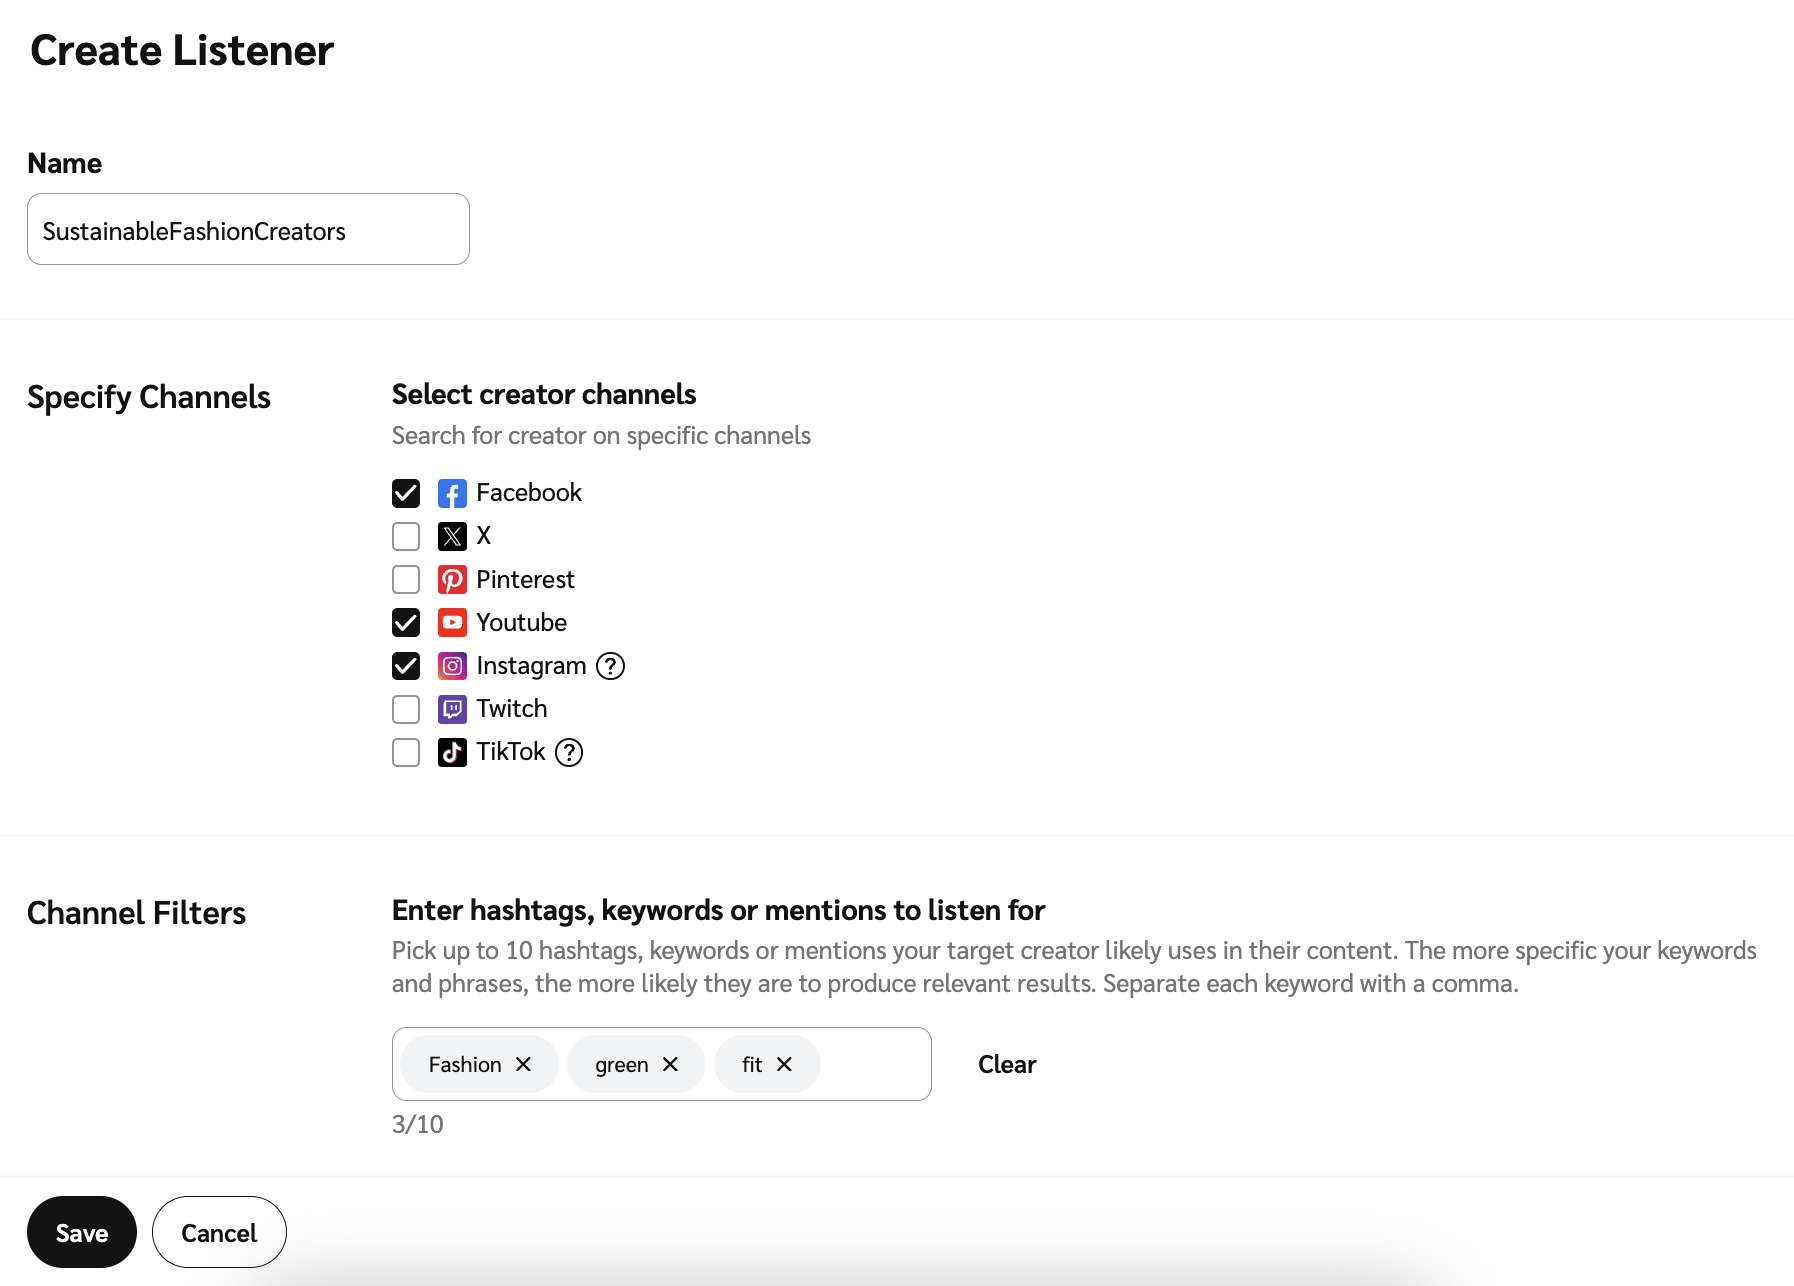Delete the fit keyword tag
Screen dimensions: 1794x1286
point(785,1065)
